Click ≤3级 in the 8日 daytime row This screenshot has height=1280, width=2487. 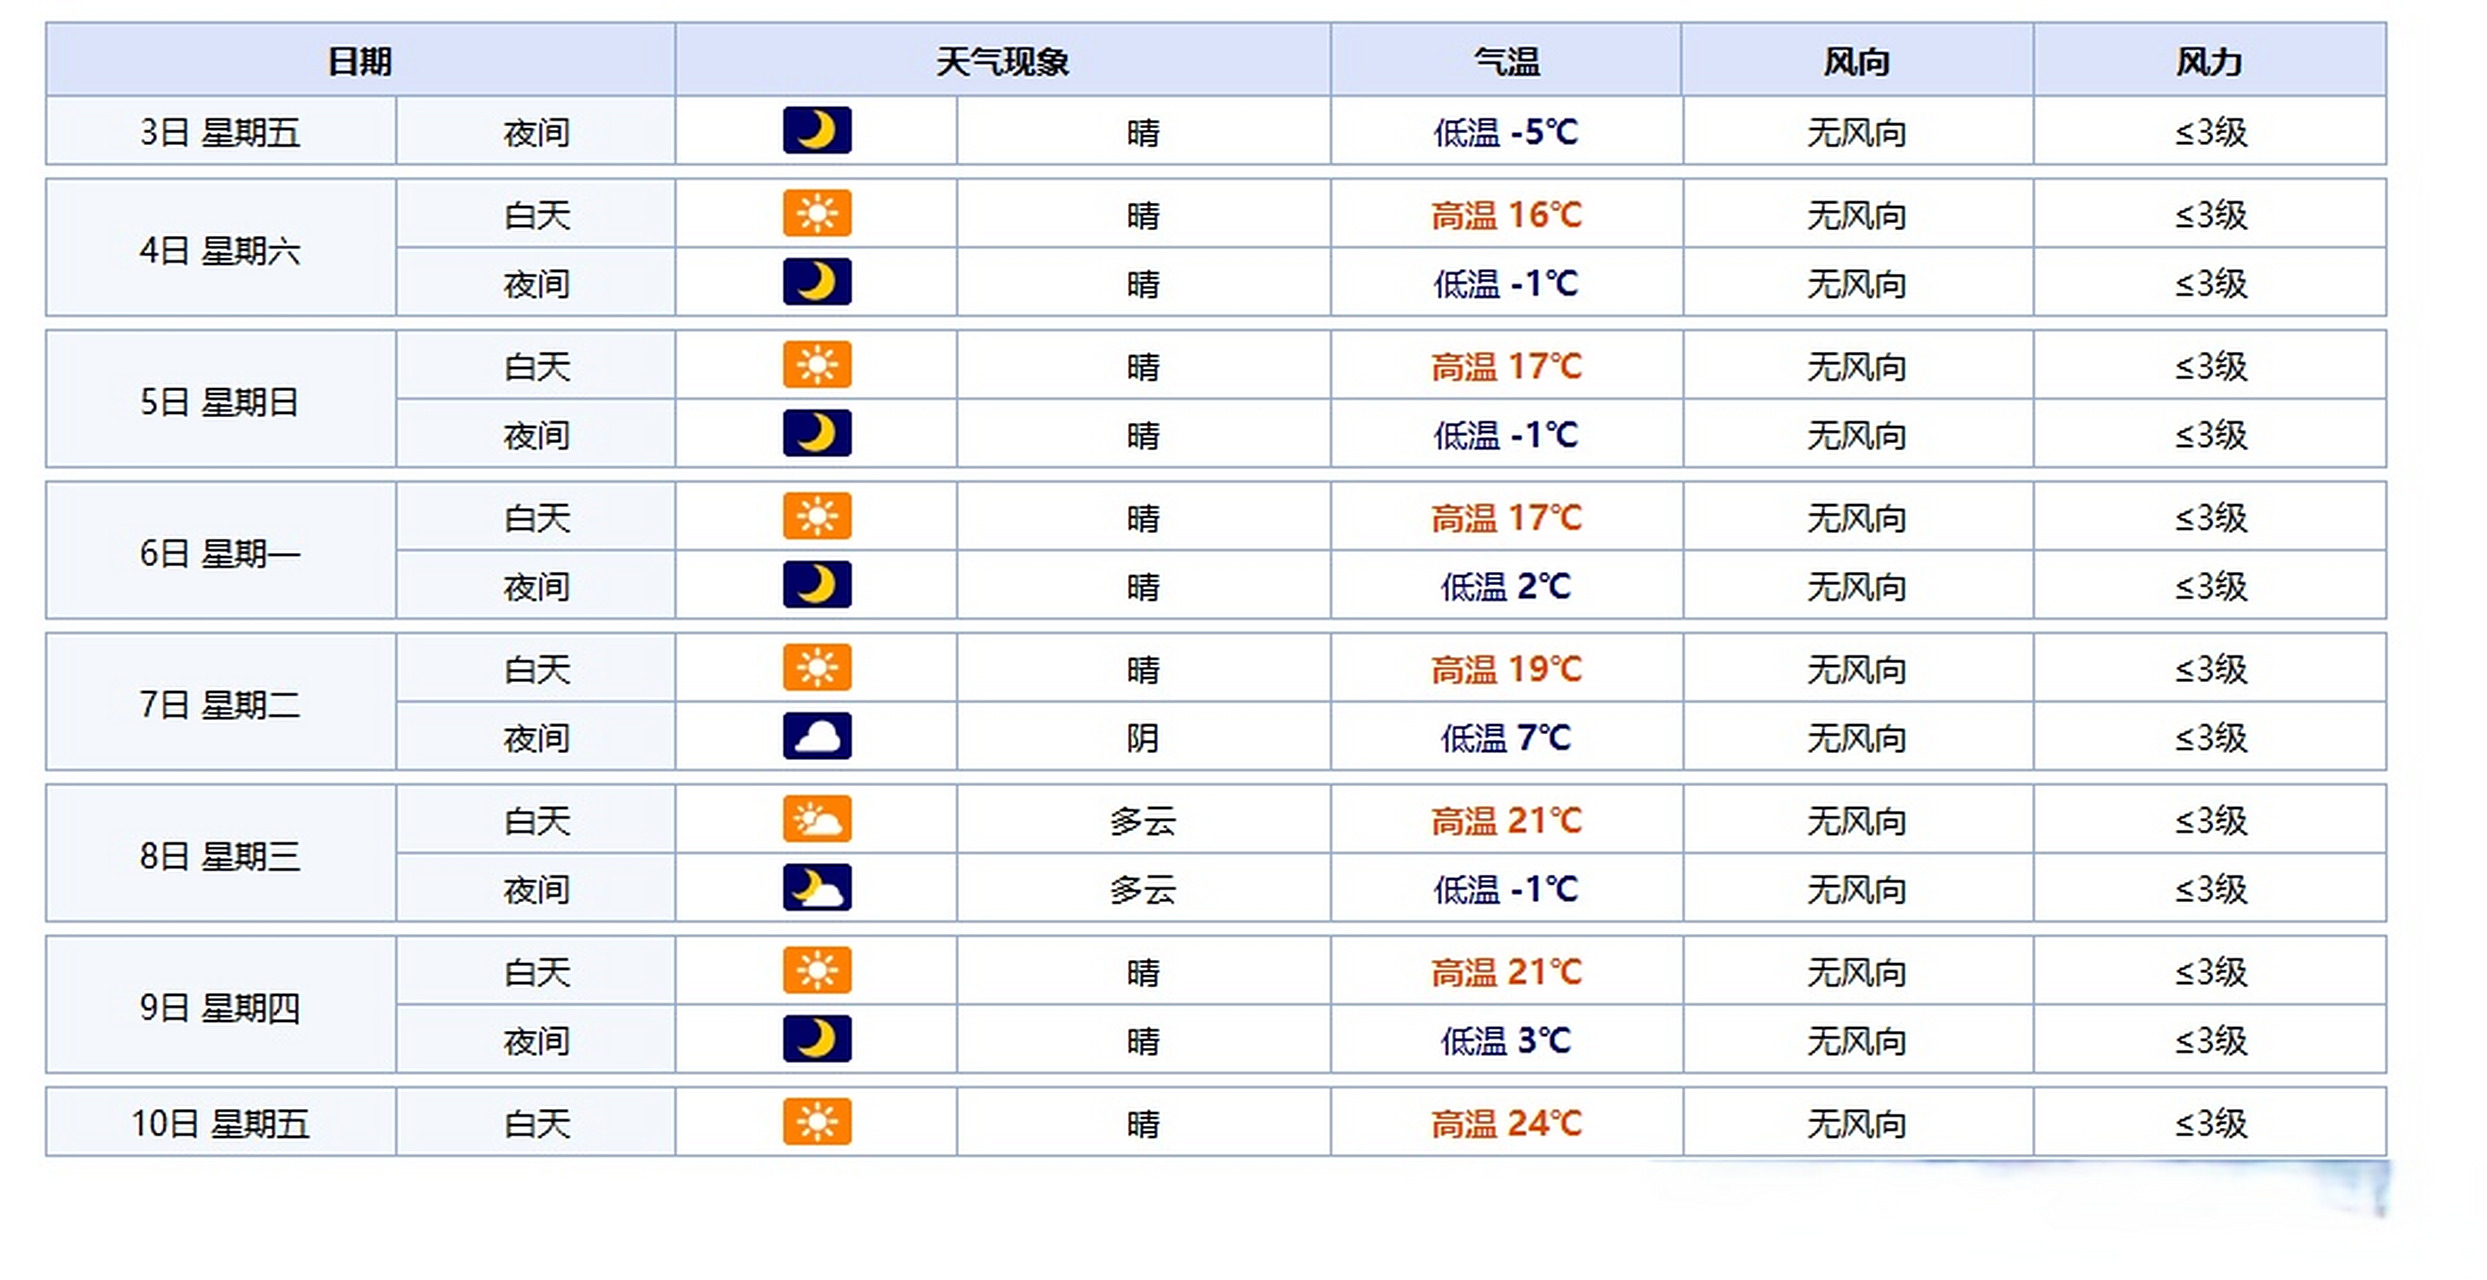pos(2211,821)
